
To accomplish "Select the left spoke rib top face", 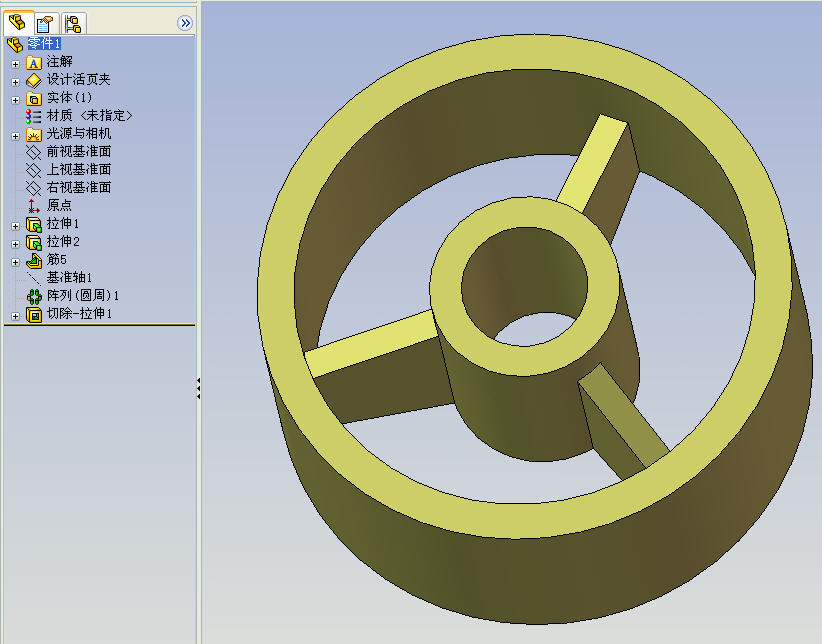I will [370, 344].
